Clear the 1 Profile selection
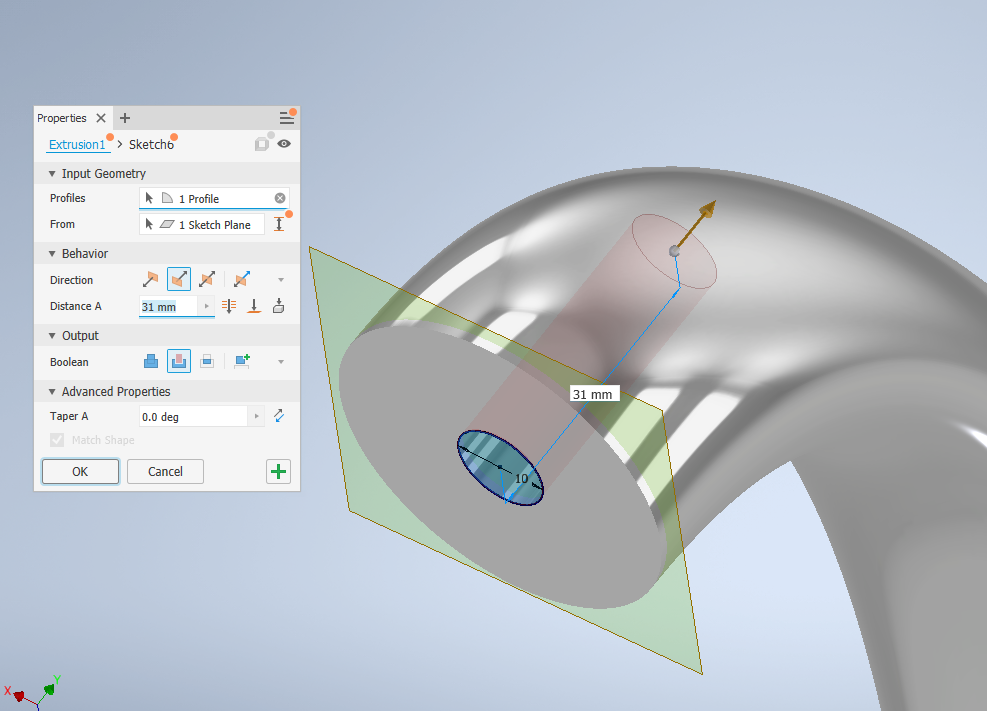The width and height of the screenshot is (987, 711). pyautogui.click(x=280, y=199)
